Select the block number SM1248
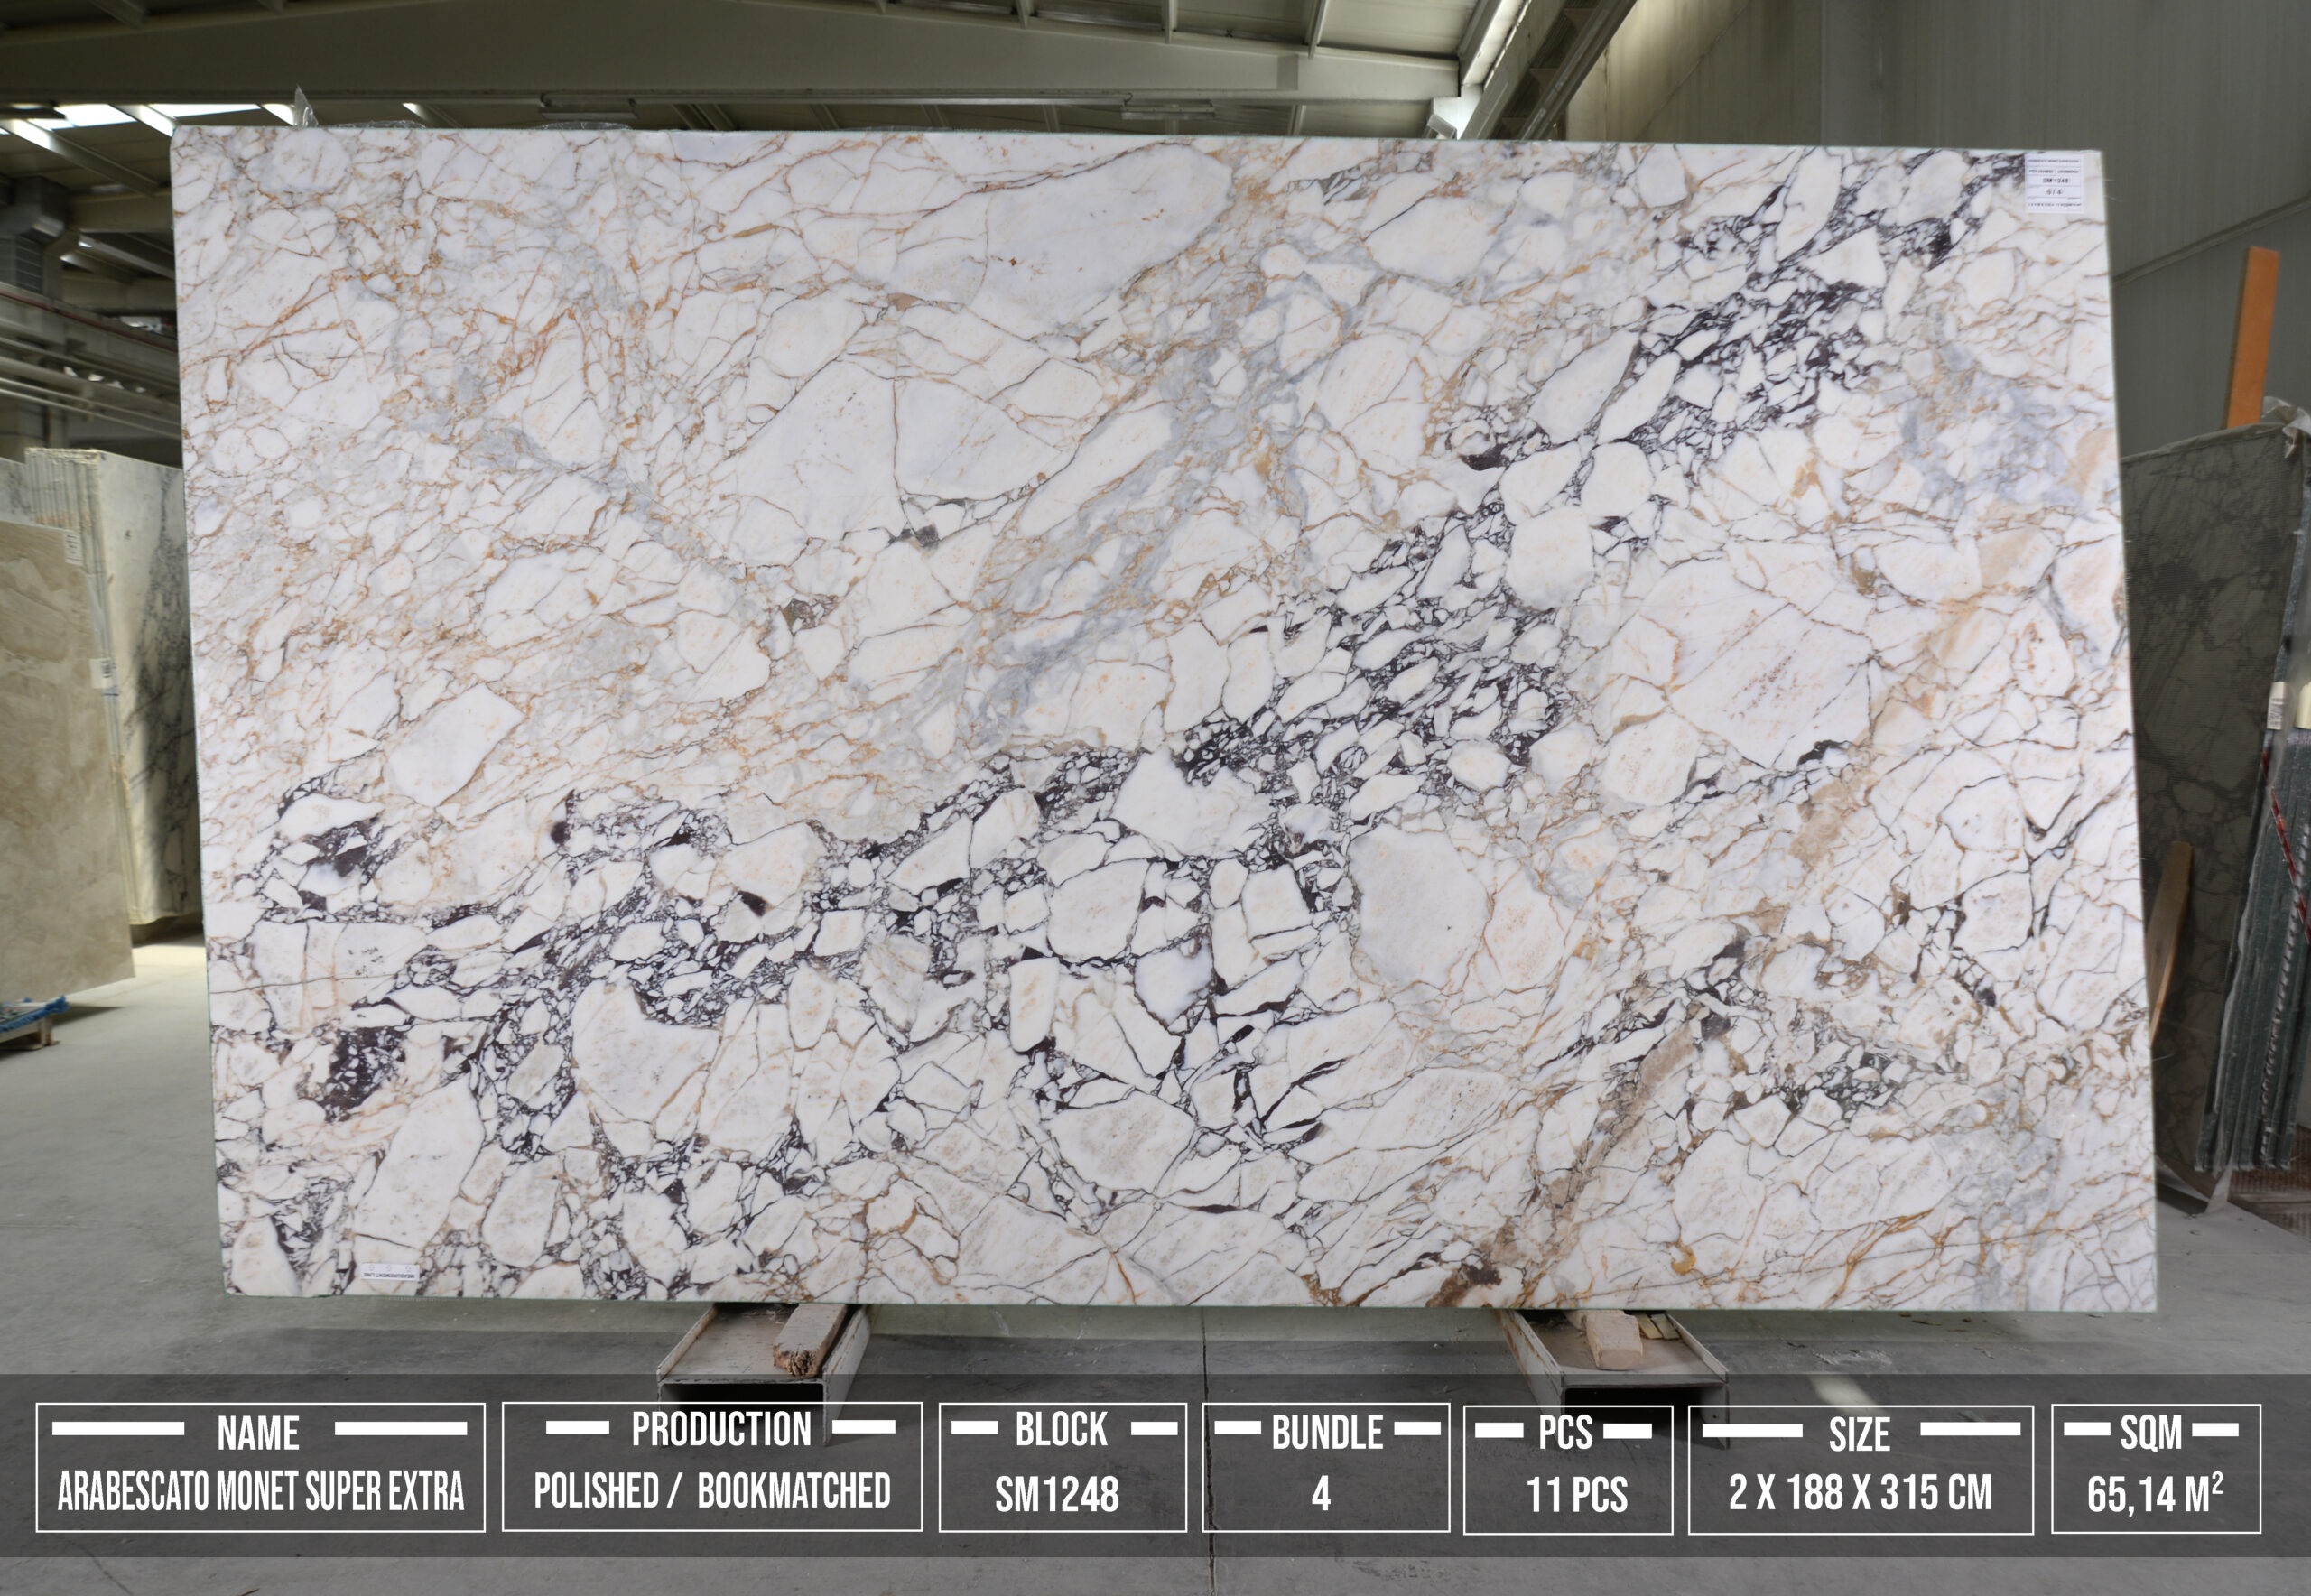 click(x=1056, y=1494)
